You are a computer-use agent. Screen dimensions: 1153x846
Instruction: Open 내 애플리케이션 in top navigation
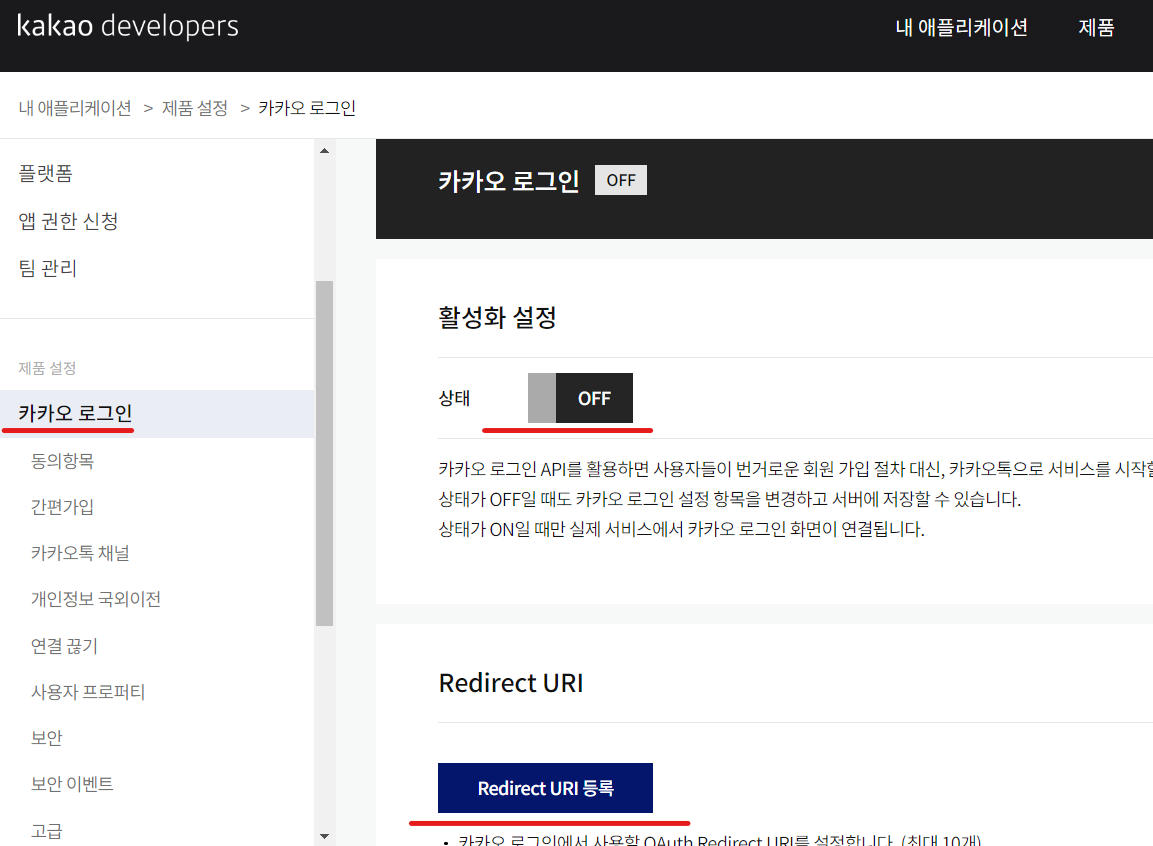pos(961,28)
